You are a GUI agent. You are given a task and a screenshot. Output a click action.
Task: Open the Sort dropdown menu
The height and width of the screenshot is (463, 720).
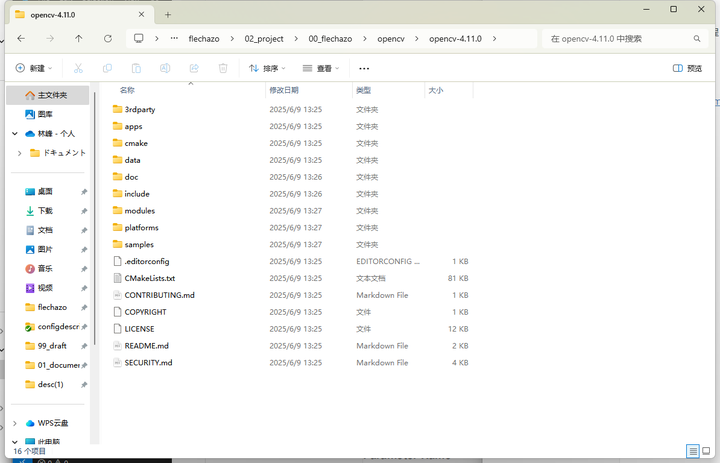point(267,68)
